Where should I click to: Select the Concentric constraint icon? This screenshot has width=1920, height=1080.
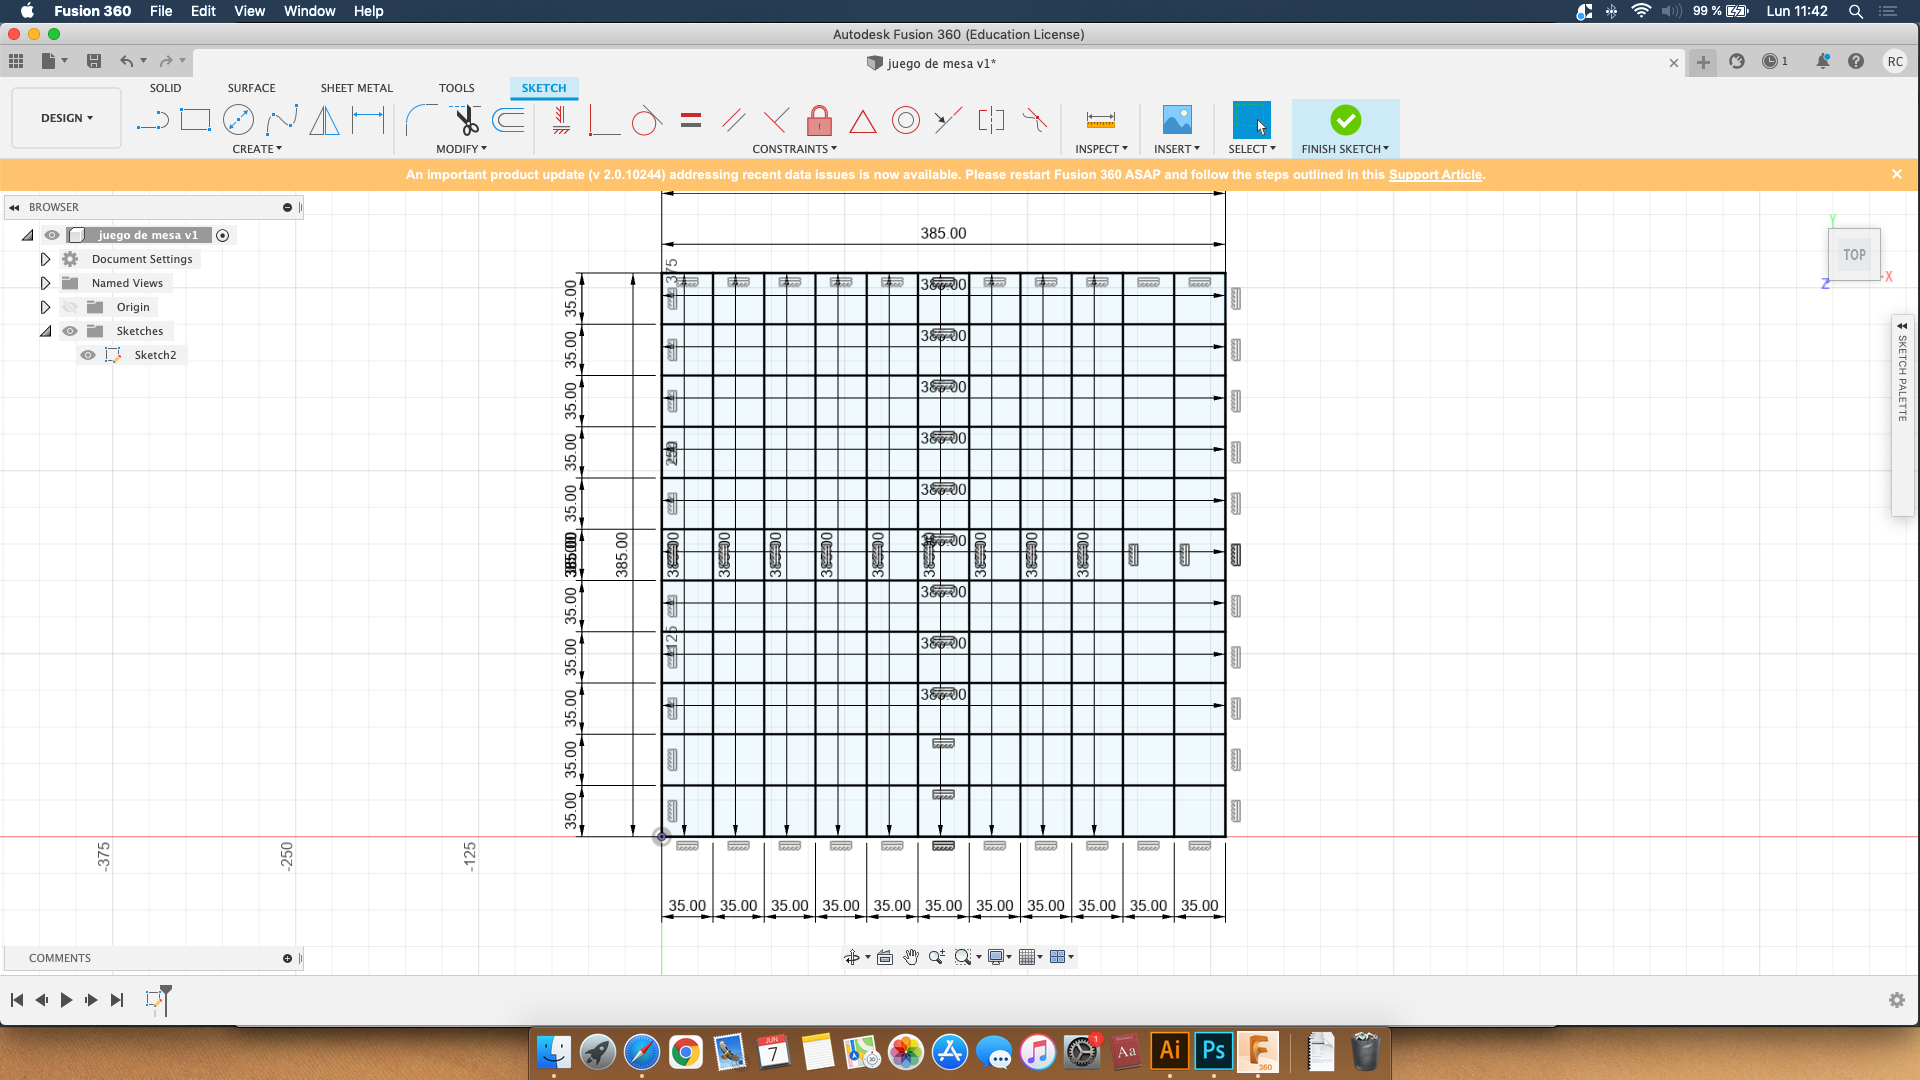point(905,121)
